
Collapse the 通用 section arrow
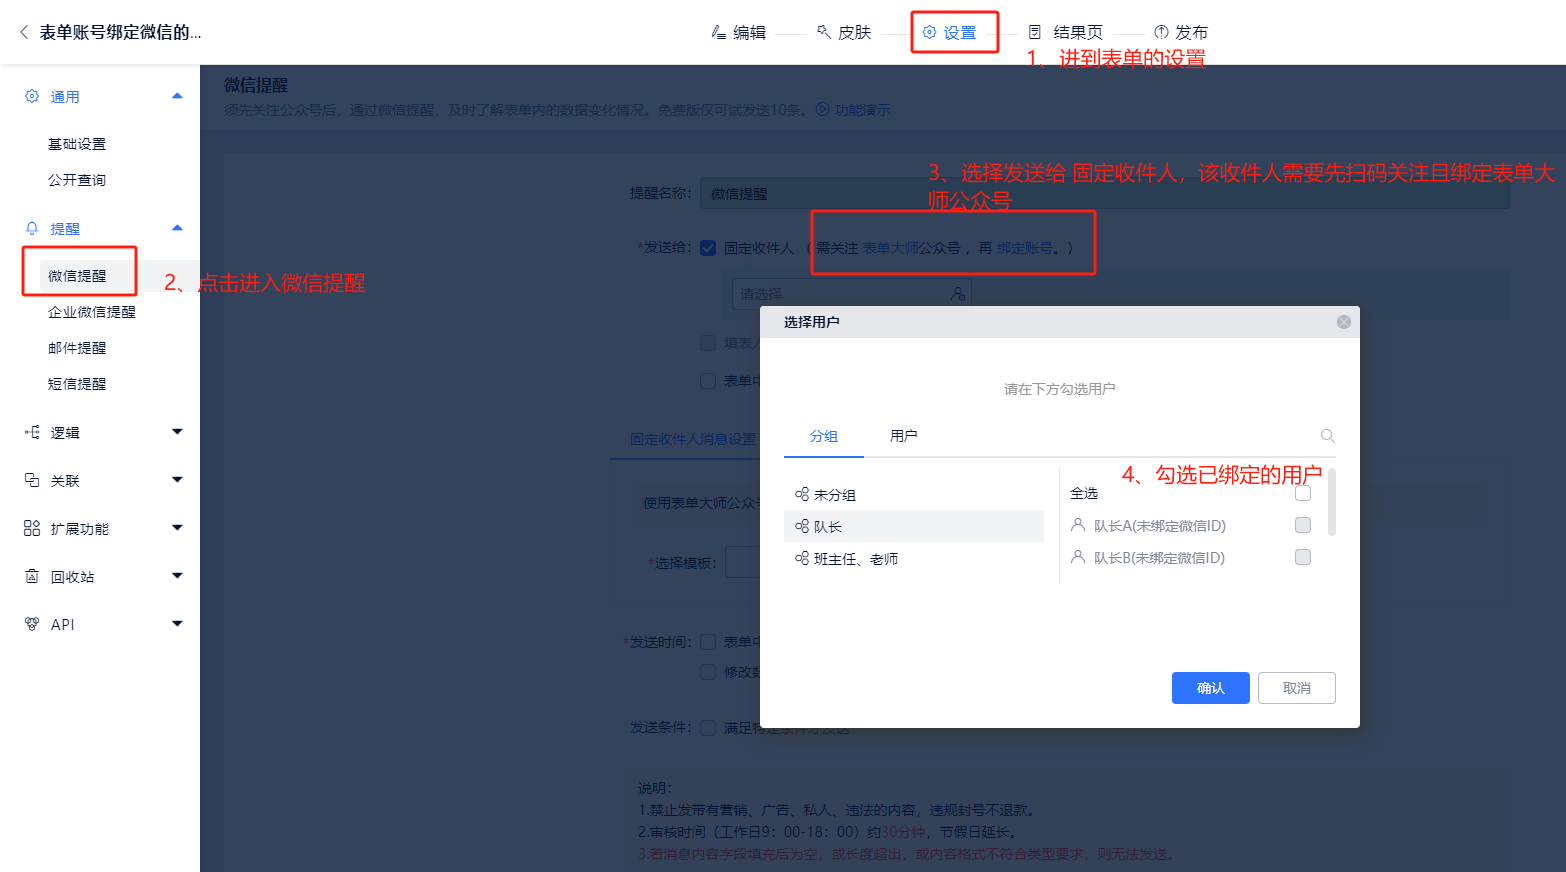click(177, 96)
